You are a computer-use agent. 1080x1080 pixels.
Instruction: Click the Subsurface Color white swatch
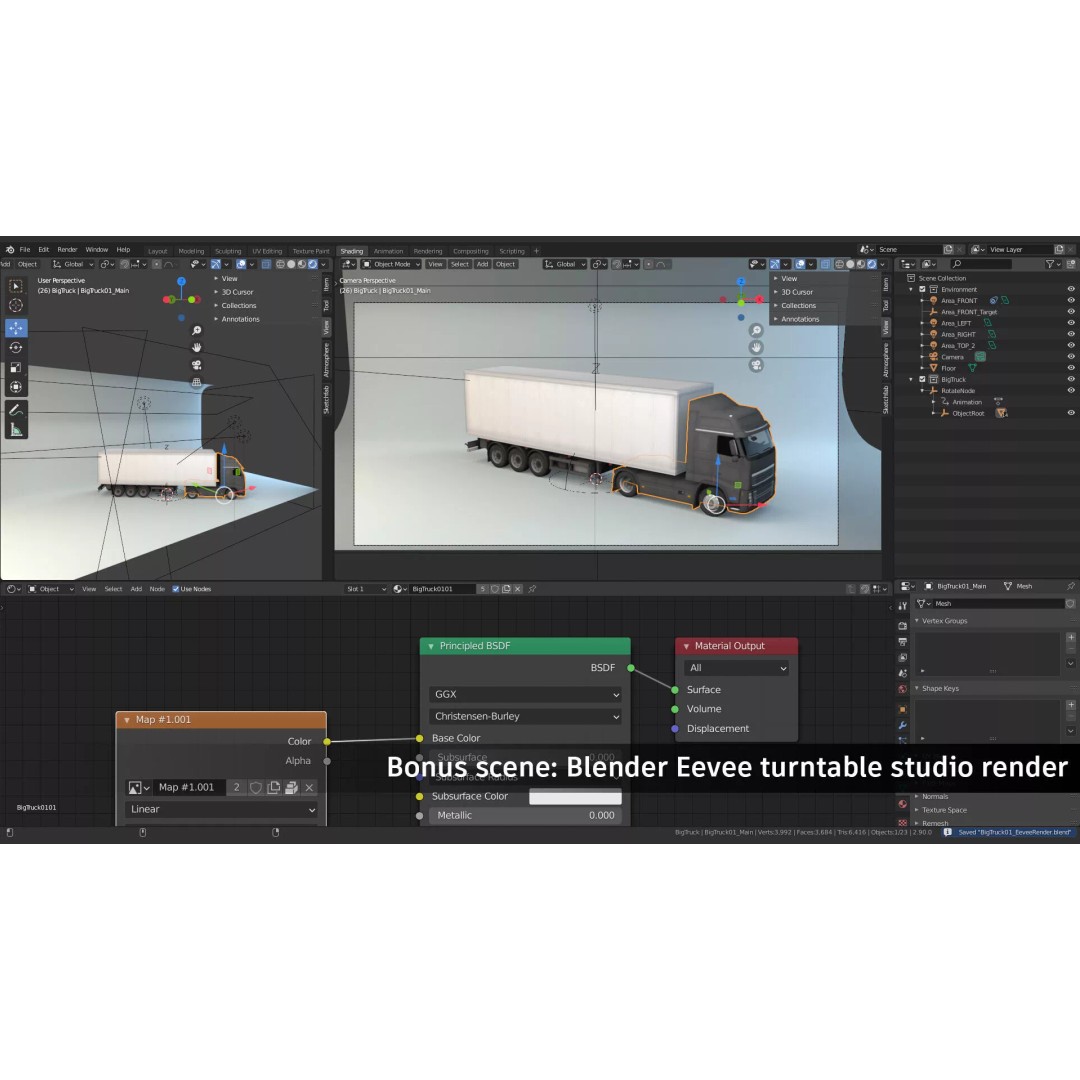(575, 796)
